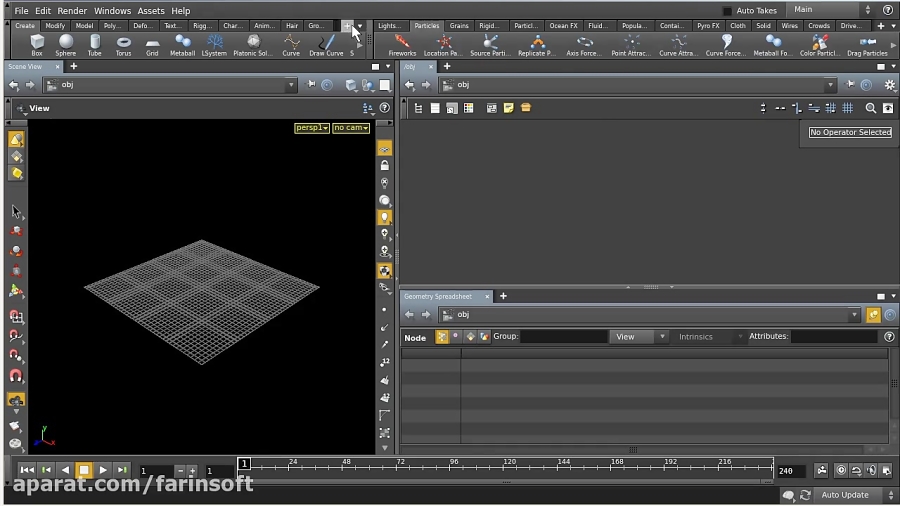The height and width of the screenshot is (506, 900).
Task: Expand Geometry Spreadsheet obj path dropdown
Action: click(854, 315)
